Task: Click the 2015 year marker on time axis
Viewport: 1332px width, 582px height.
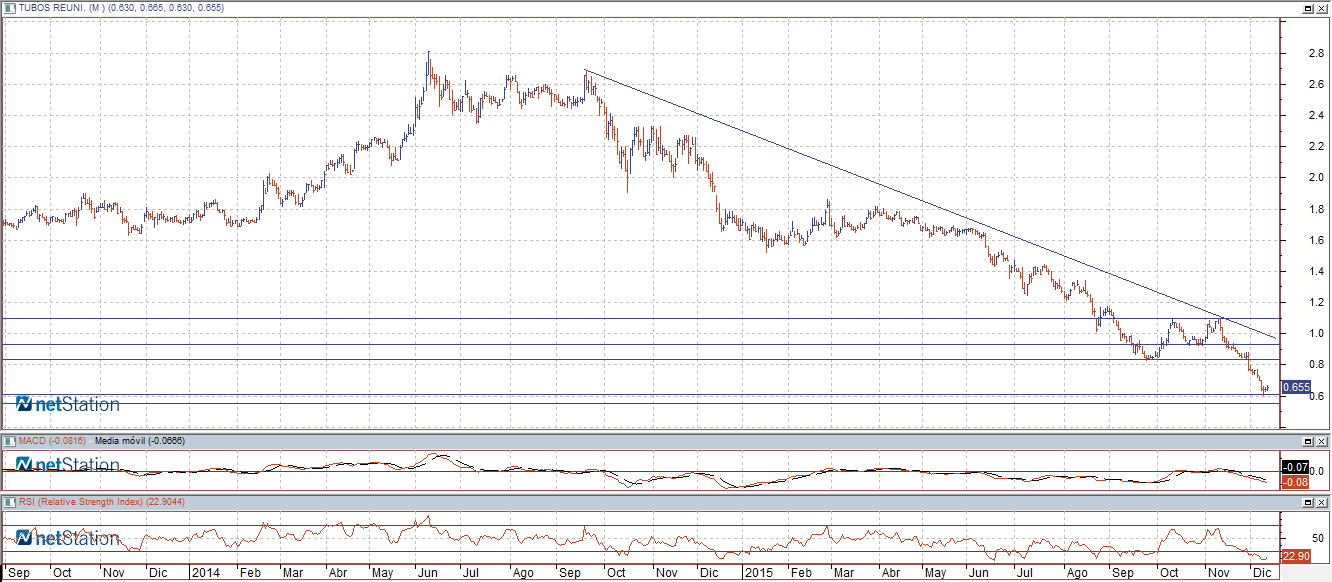Action: point(758,574)
